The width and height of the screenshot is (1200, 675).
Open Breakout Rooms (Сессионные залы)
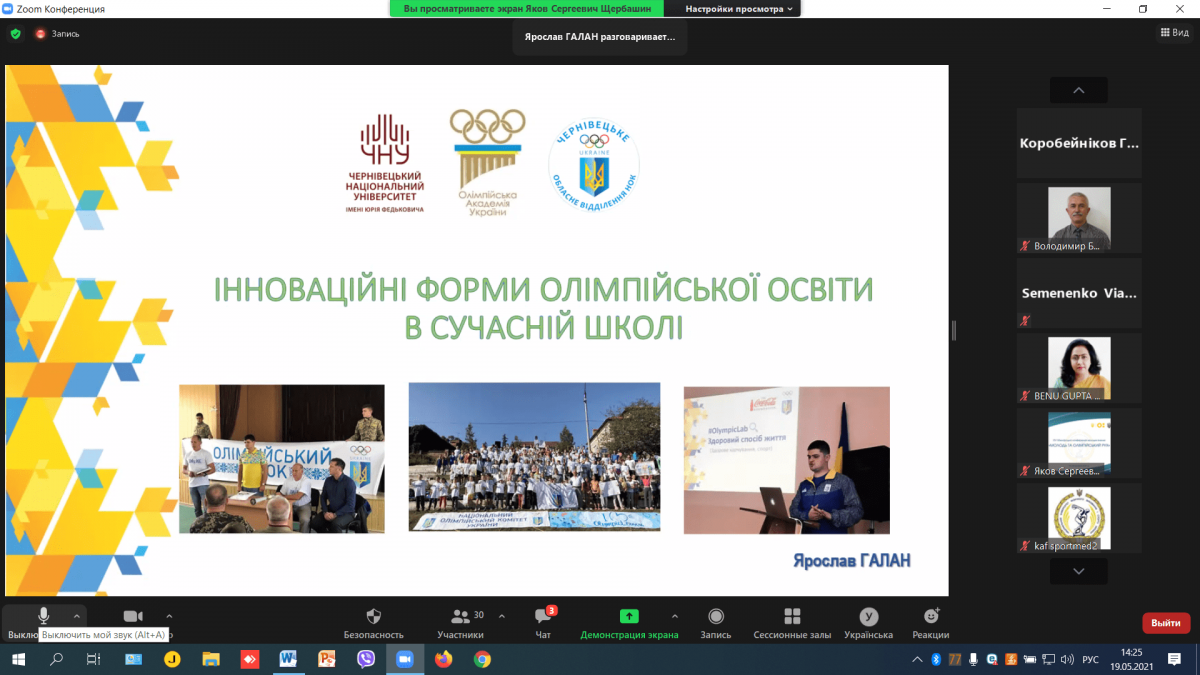(792, 617)
